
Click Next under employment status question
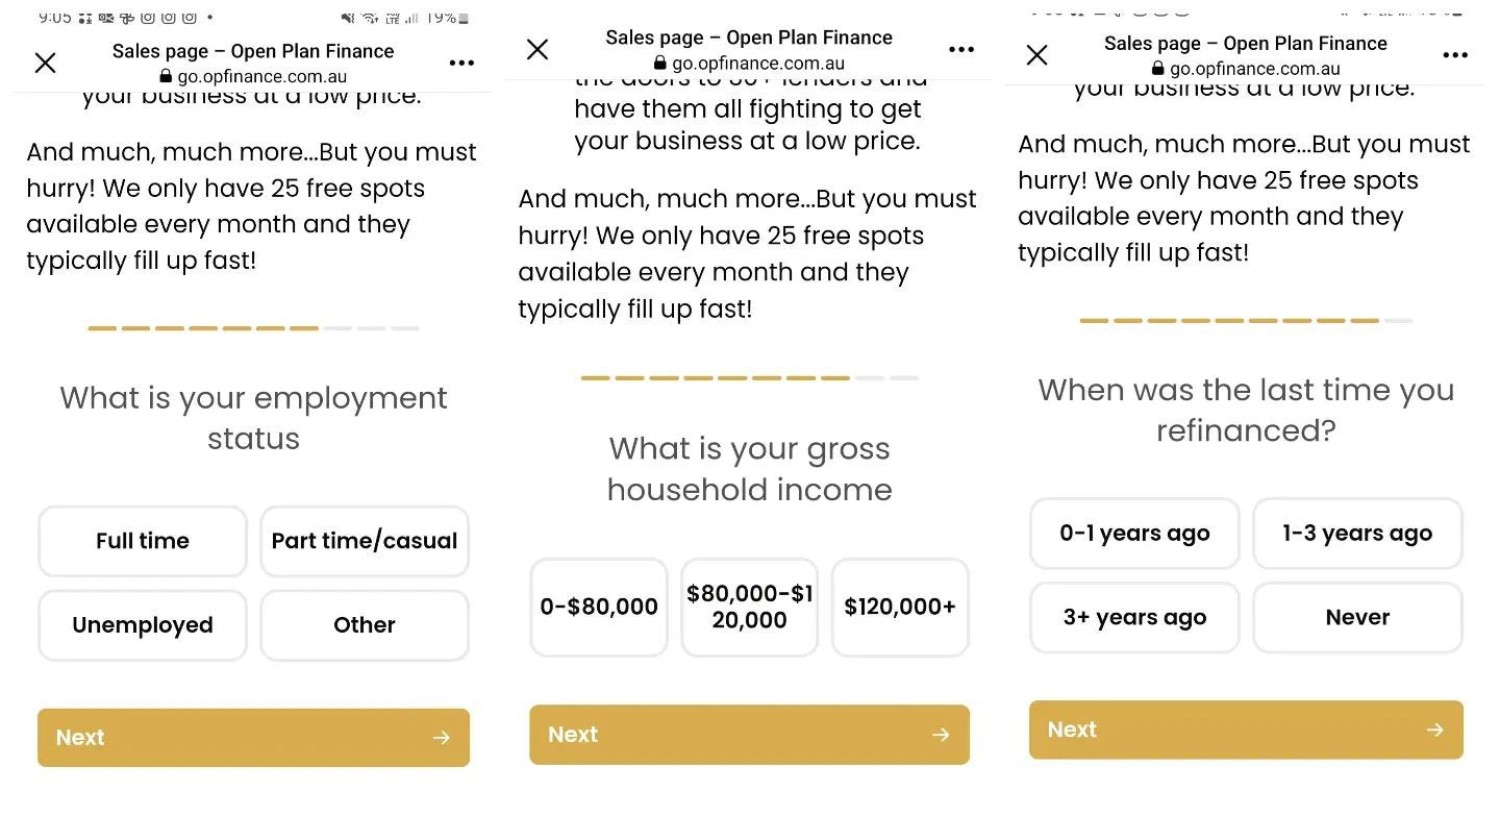coord(254,738)
